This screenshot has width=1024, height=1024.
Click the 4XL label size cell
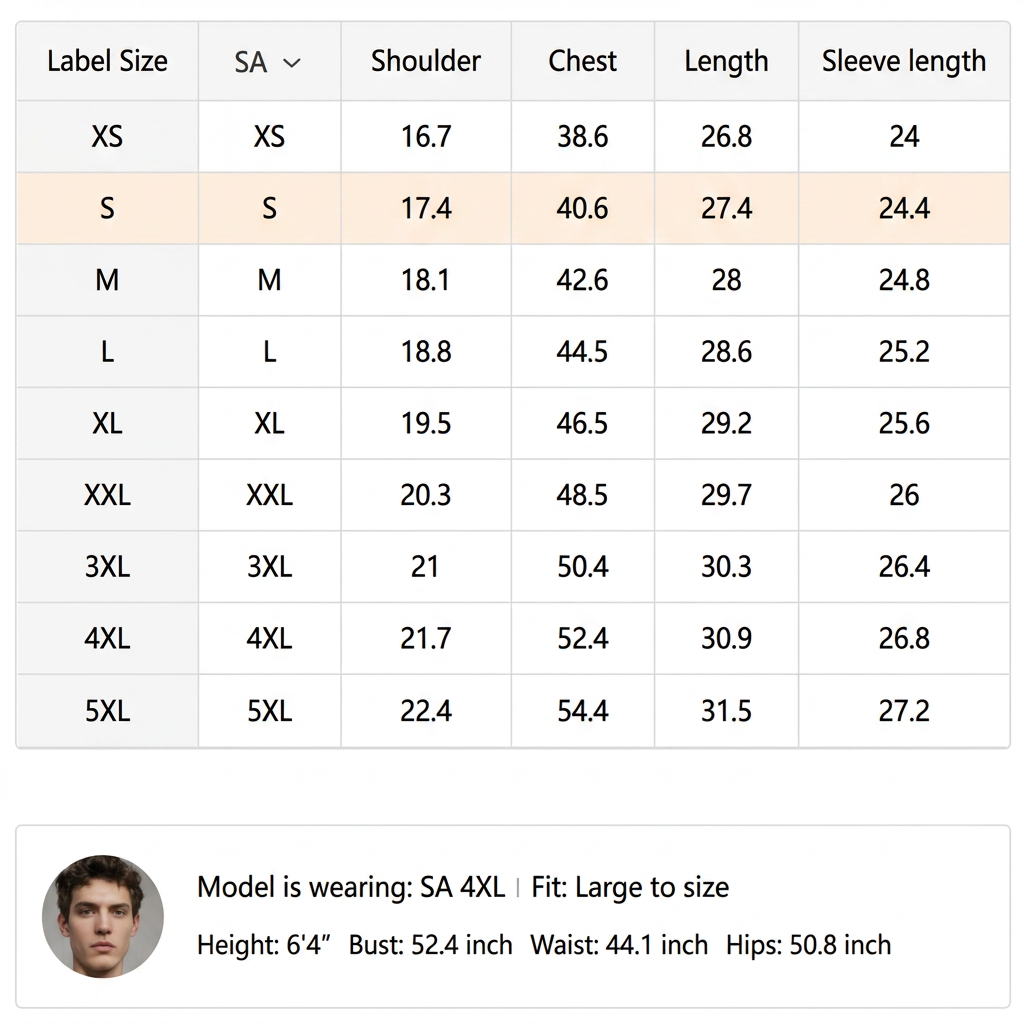pos(107,638)
